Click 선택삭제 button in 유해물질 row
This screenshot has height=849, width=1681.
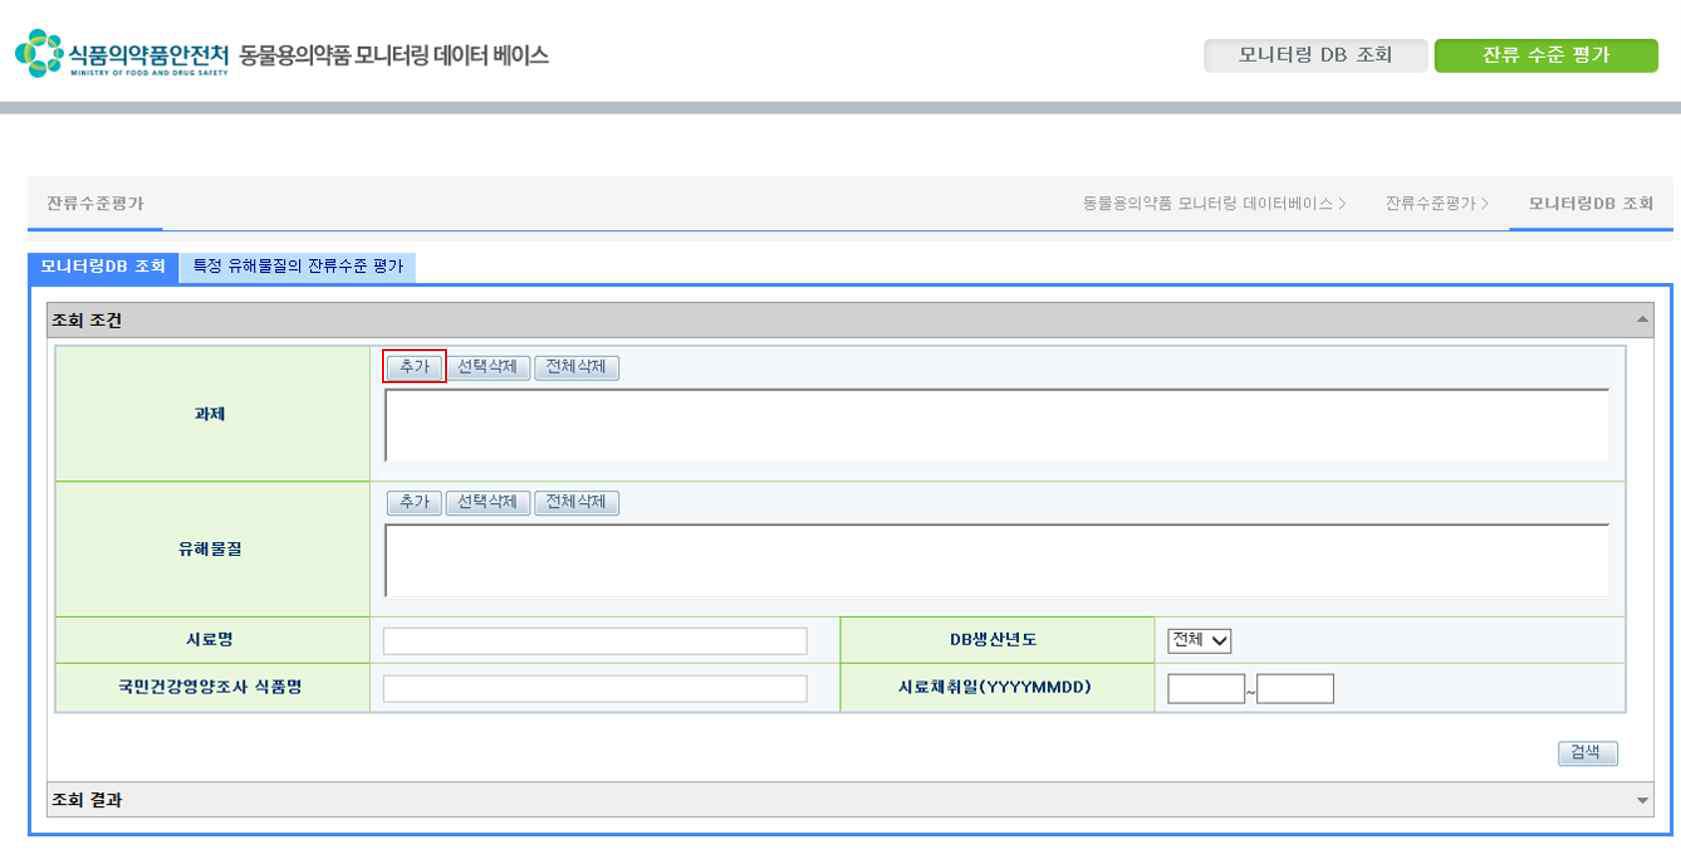[487, 502]
